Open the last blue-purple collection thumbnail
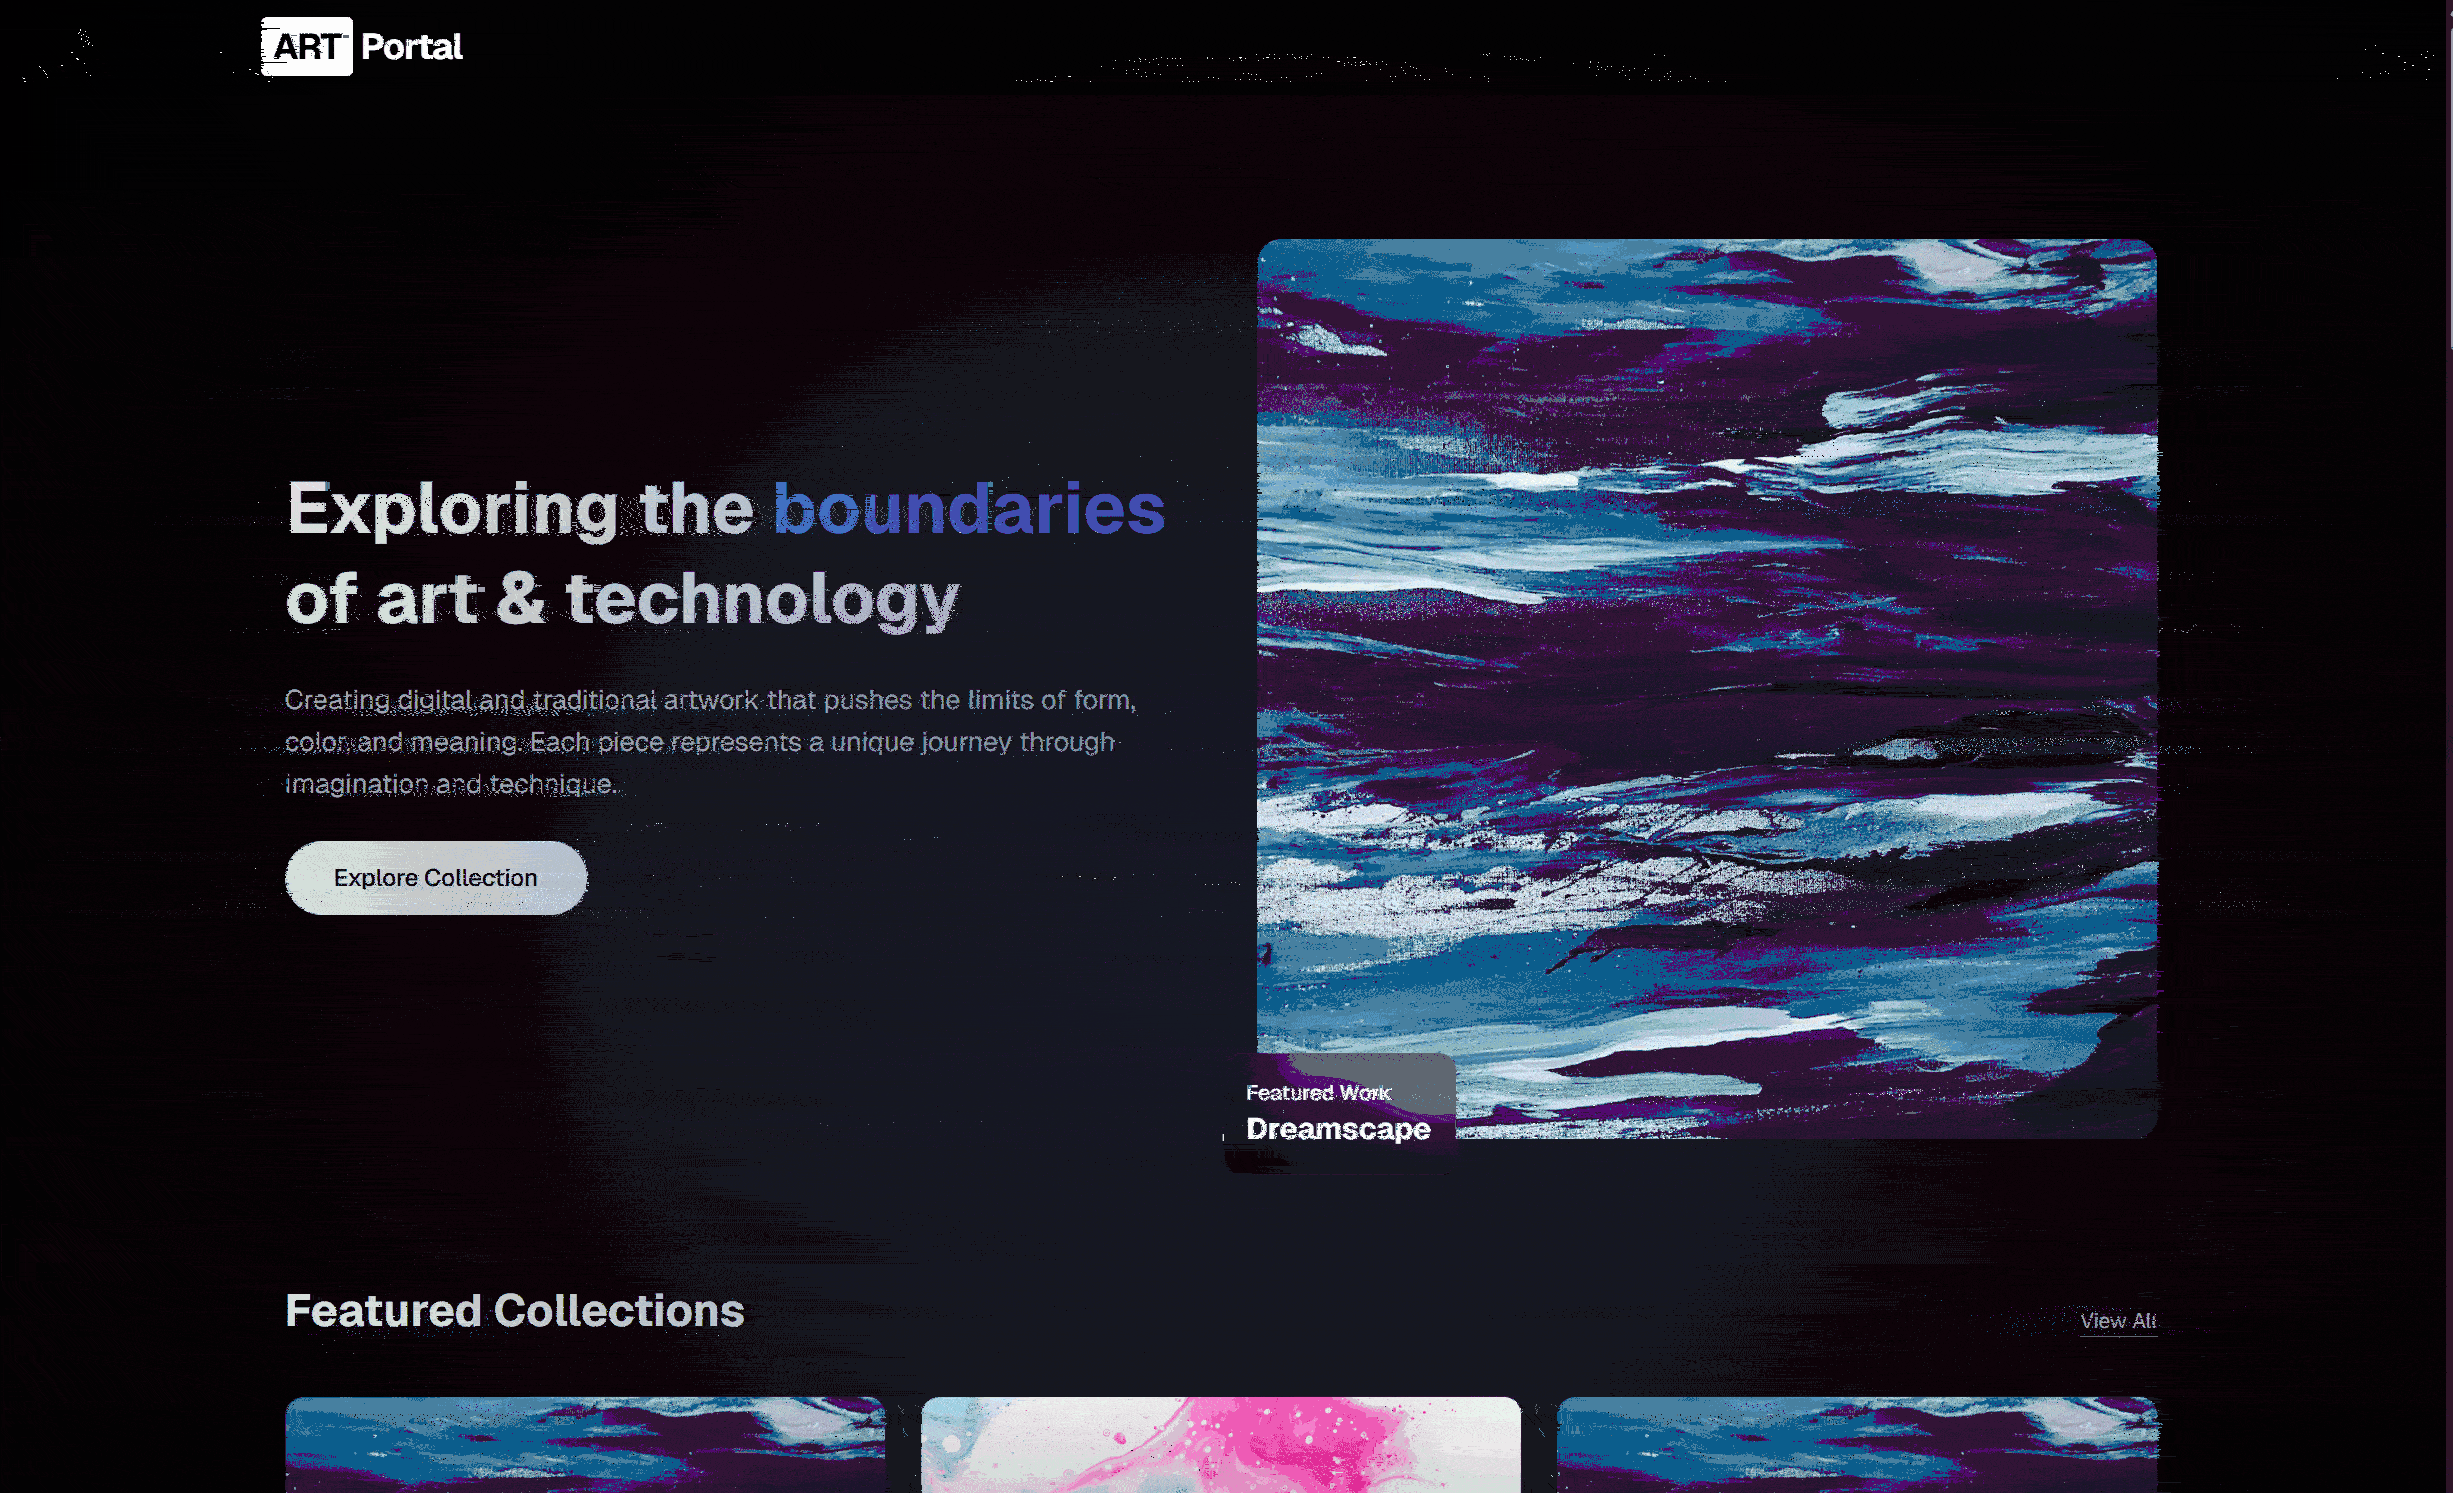 pyautogui.click(x=1857, y=1445)
